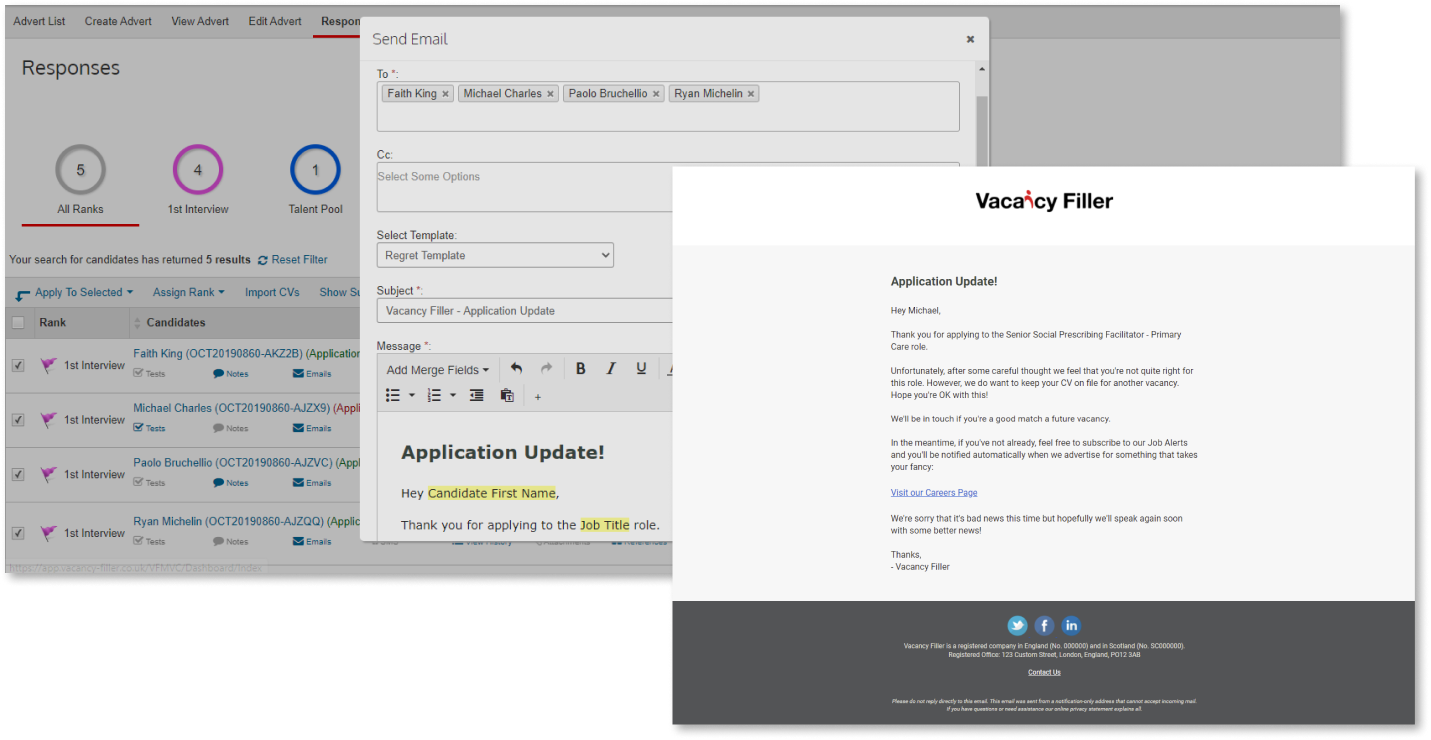Image resolution: width=1431 pixels, height=740 pixels.
Task: Expand the bulleted list style arrow
Action: [411, 396]
